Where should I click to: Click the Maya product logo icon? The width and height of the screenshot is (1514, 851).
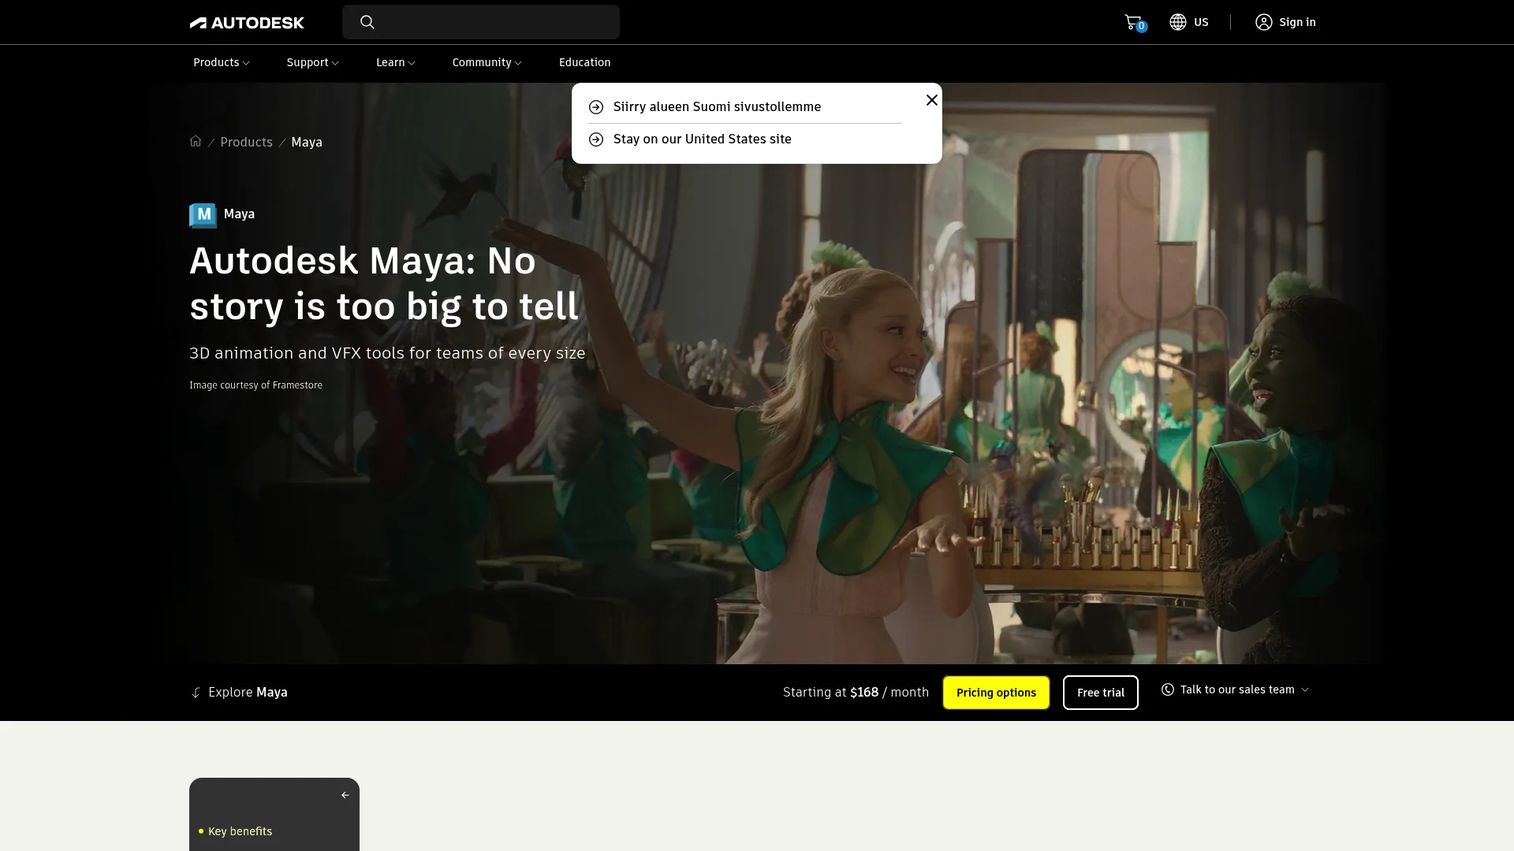[x=203, y=214]
